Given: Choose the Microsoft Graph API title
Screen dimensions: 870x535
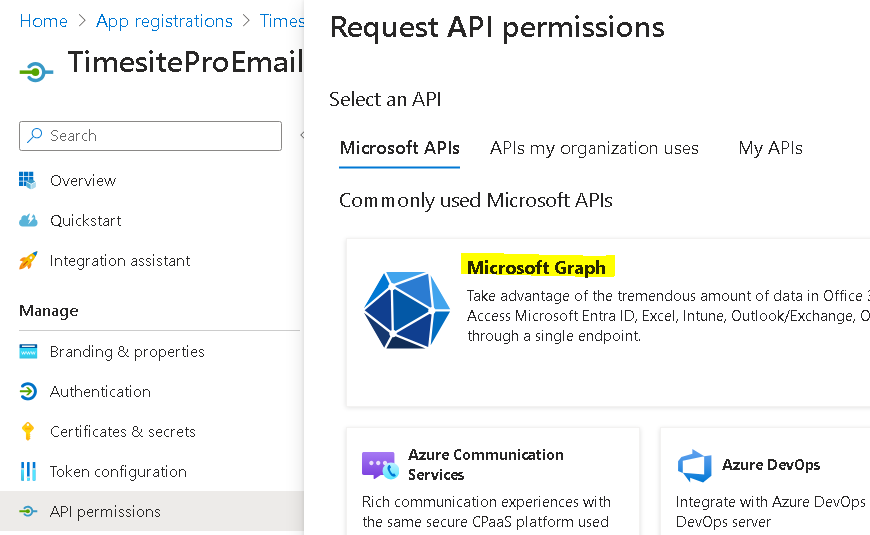Looking at the screenshot, I should [x=536, y=267].
